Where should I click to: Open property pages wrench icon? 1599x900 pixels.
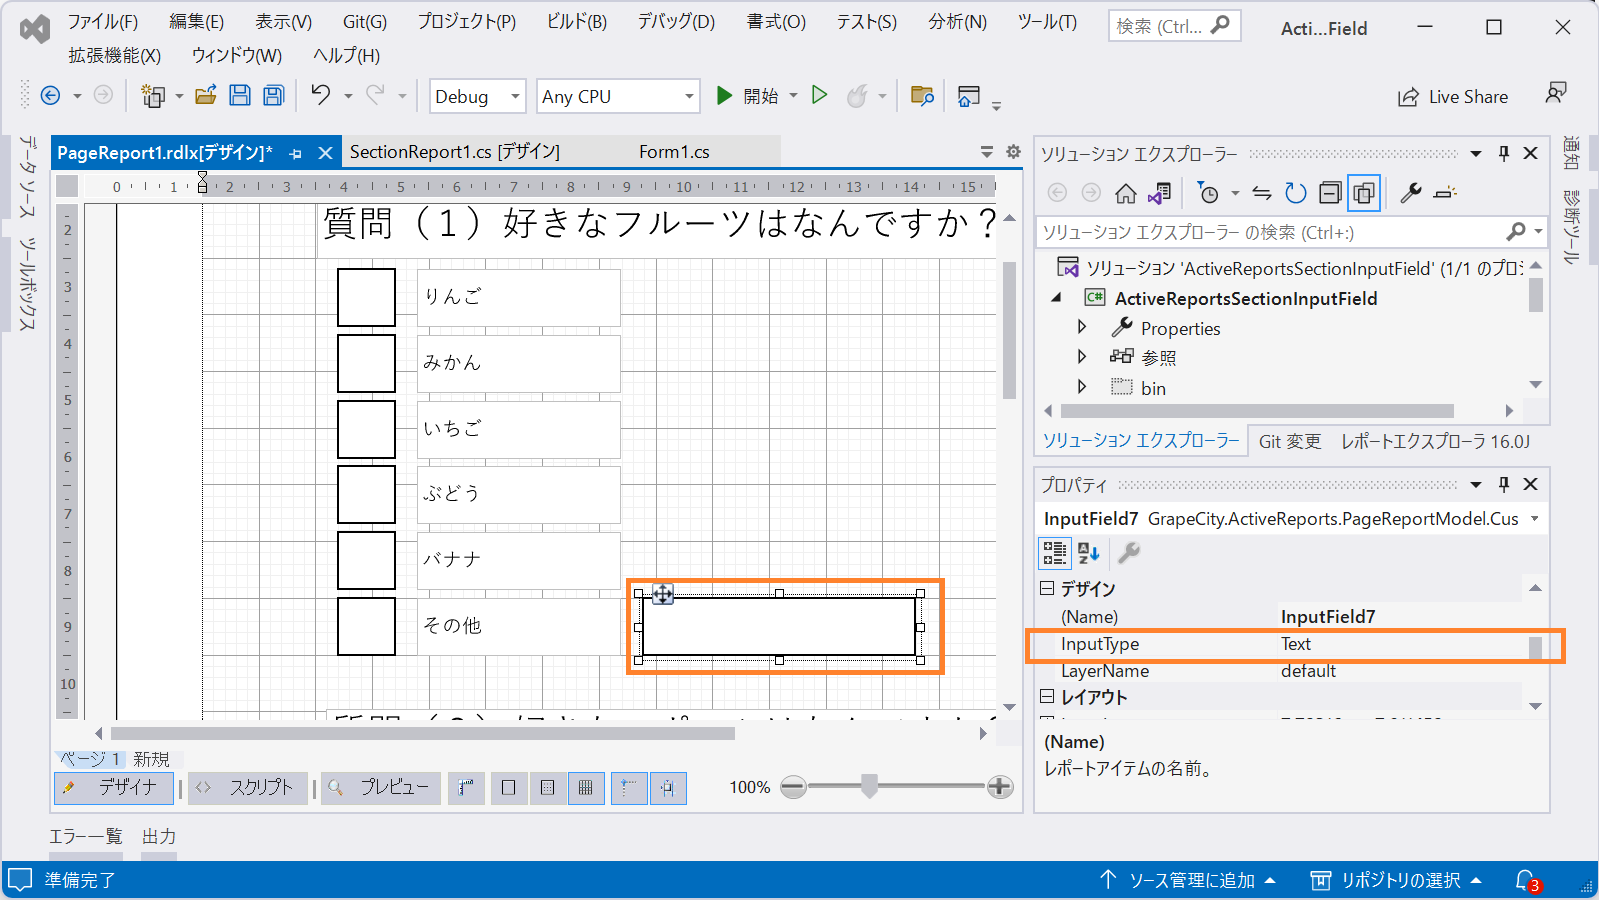pyautogui.click(x=1129, y=552)
